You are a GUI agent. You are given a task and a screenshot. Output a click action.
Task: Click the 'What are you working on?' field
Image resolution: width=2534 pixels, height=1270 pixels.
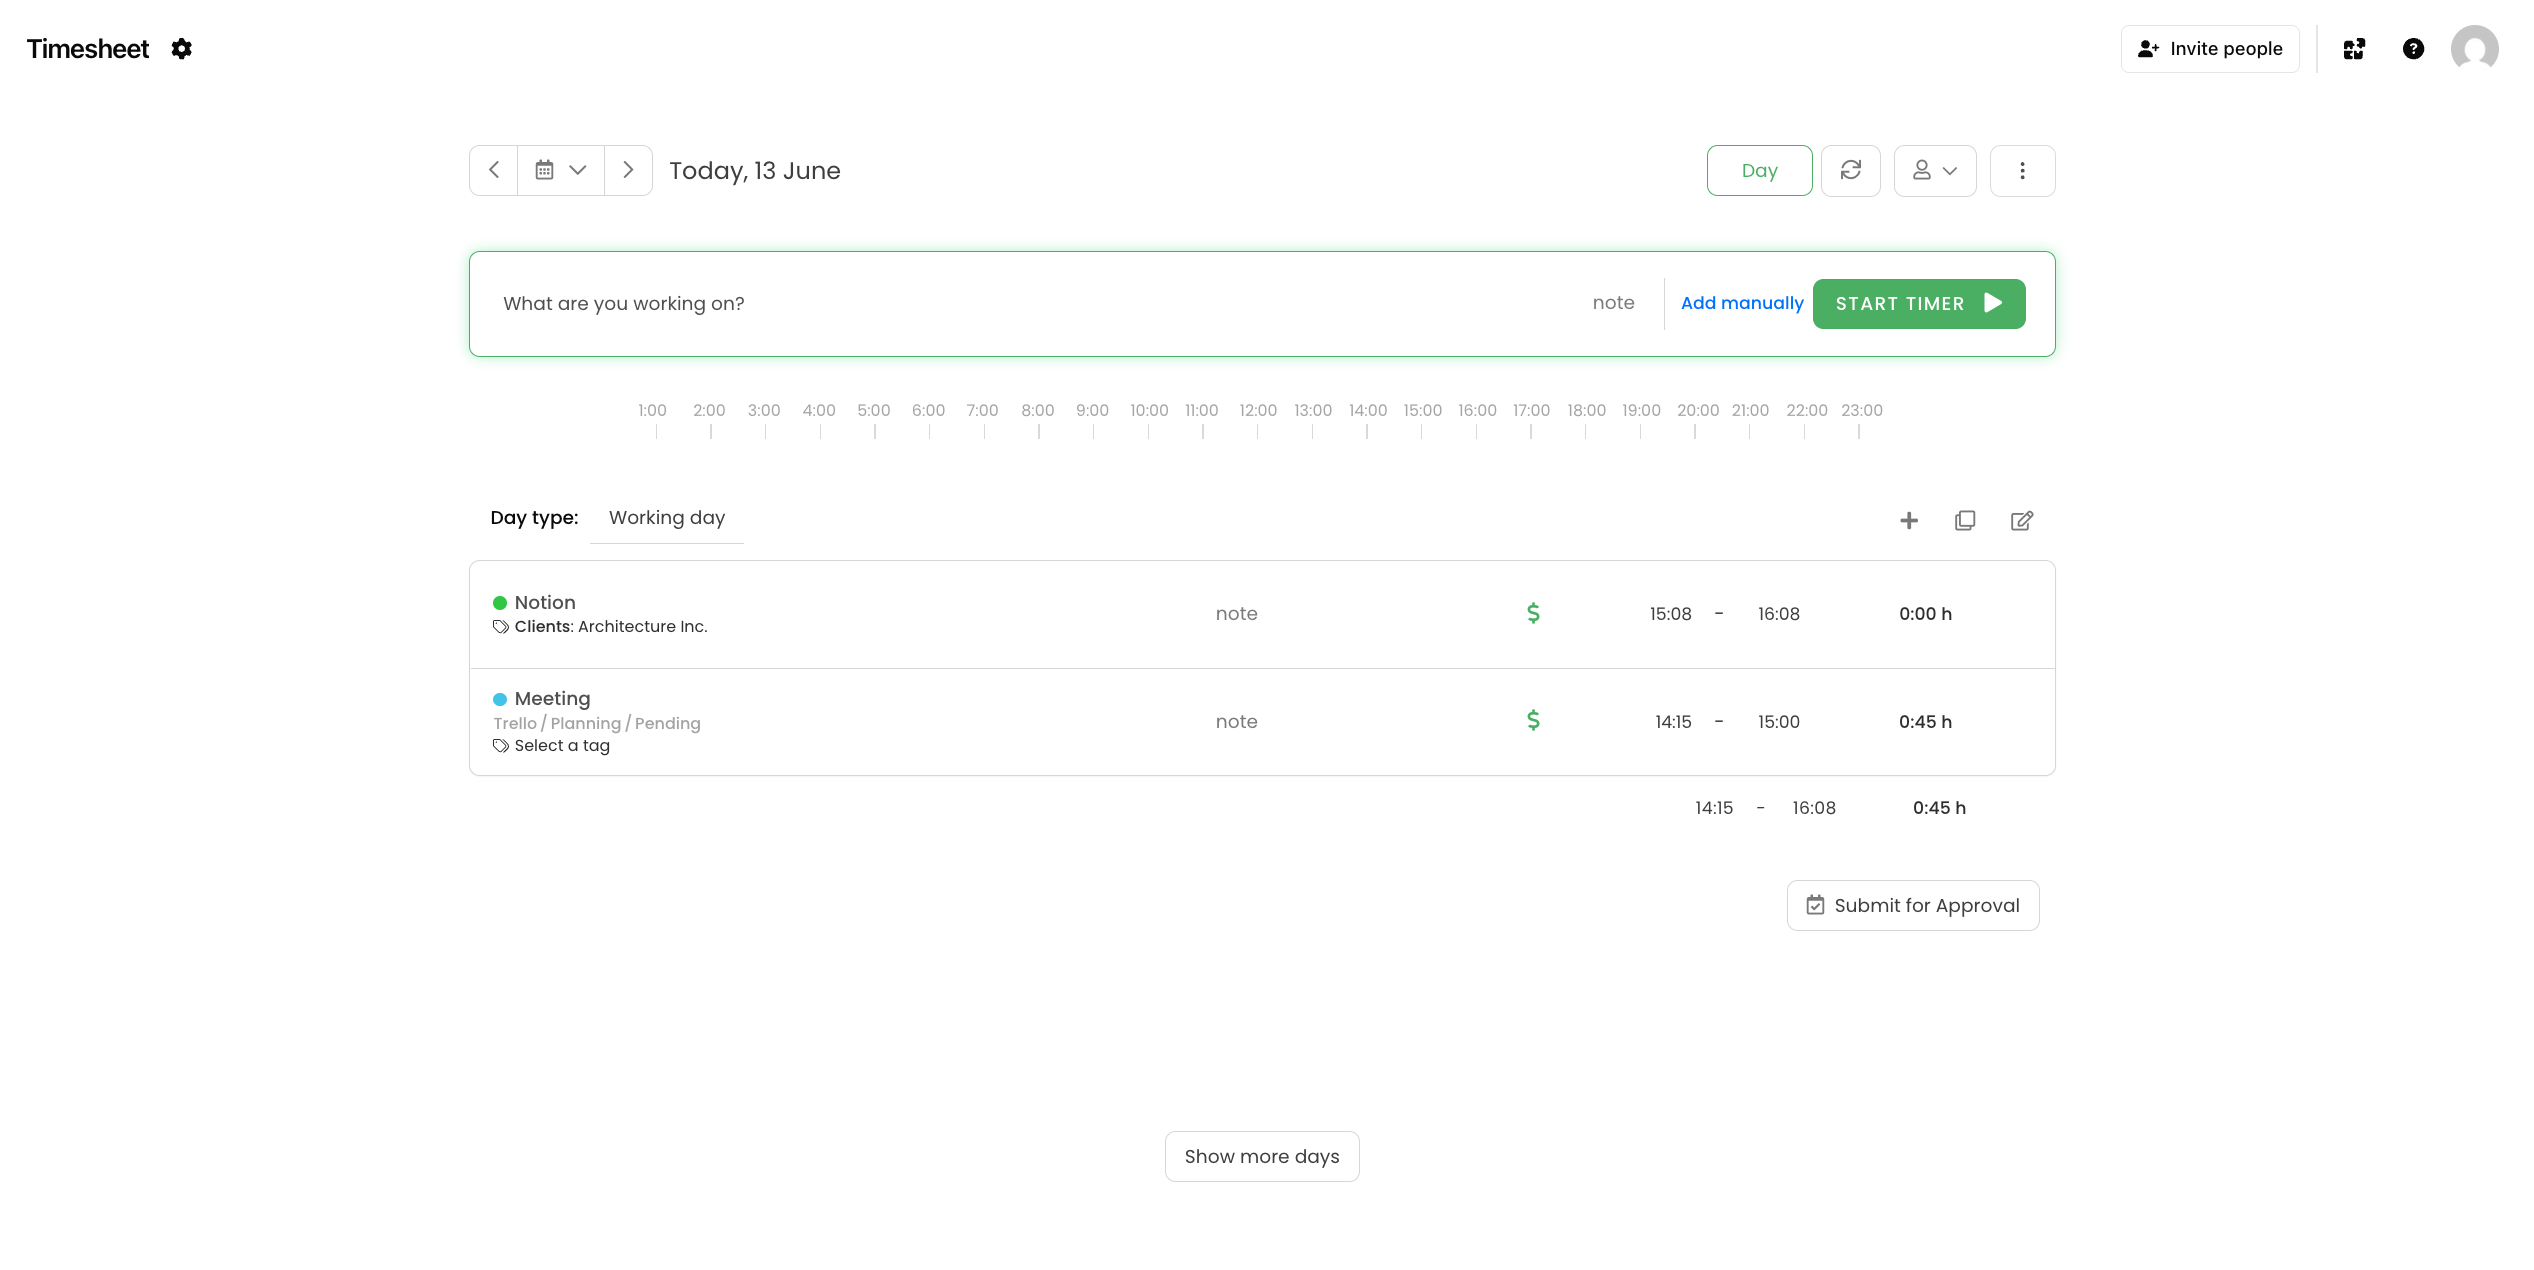1000,303
